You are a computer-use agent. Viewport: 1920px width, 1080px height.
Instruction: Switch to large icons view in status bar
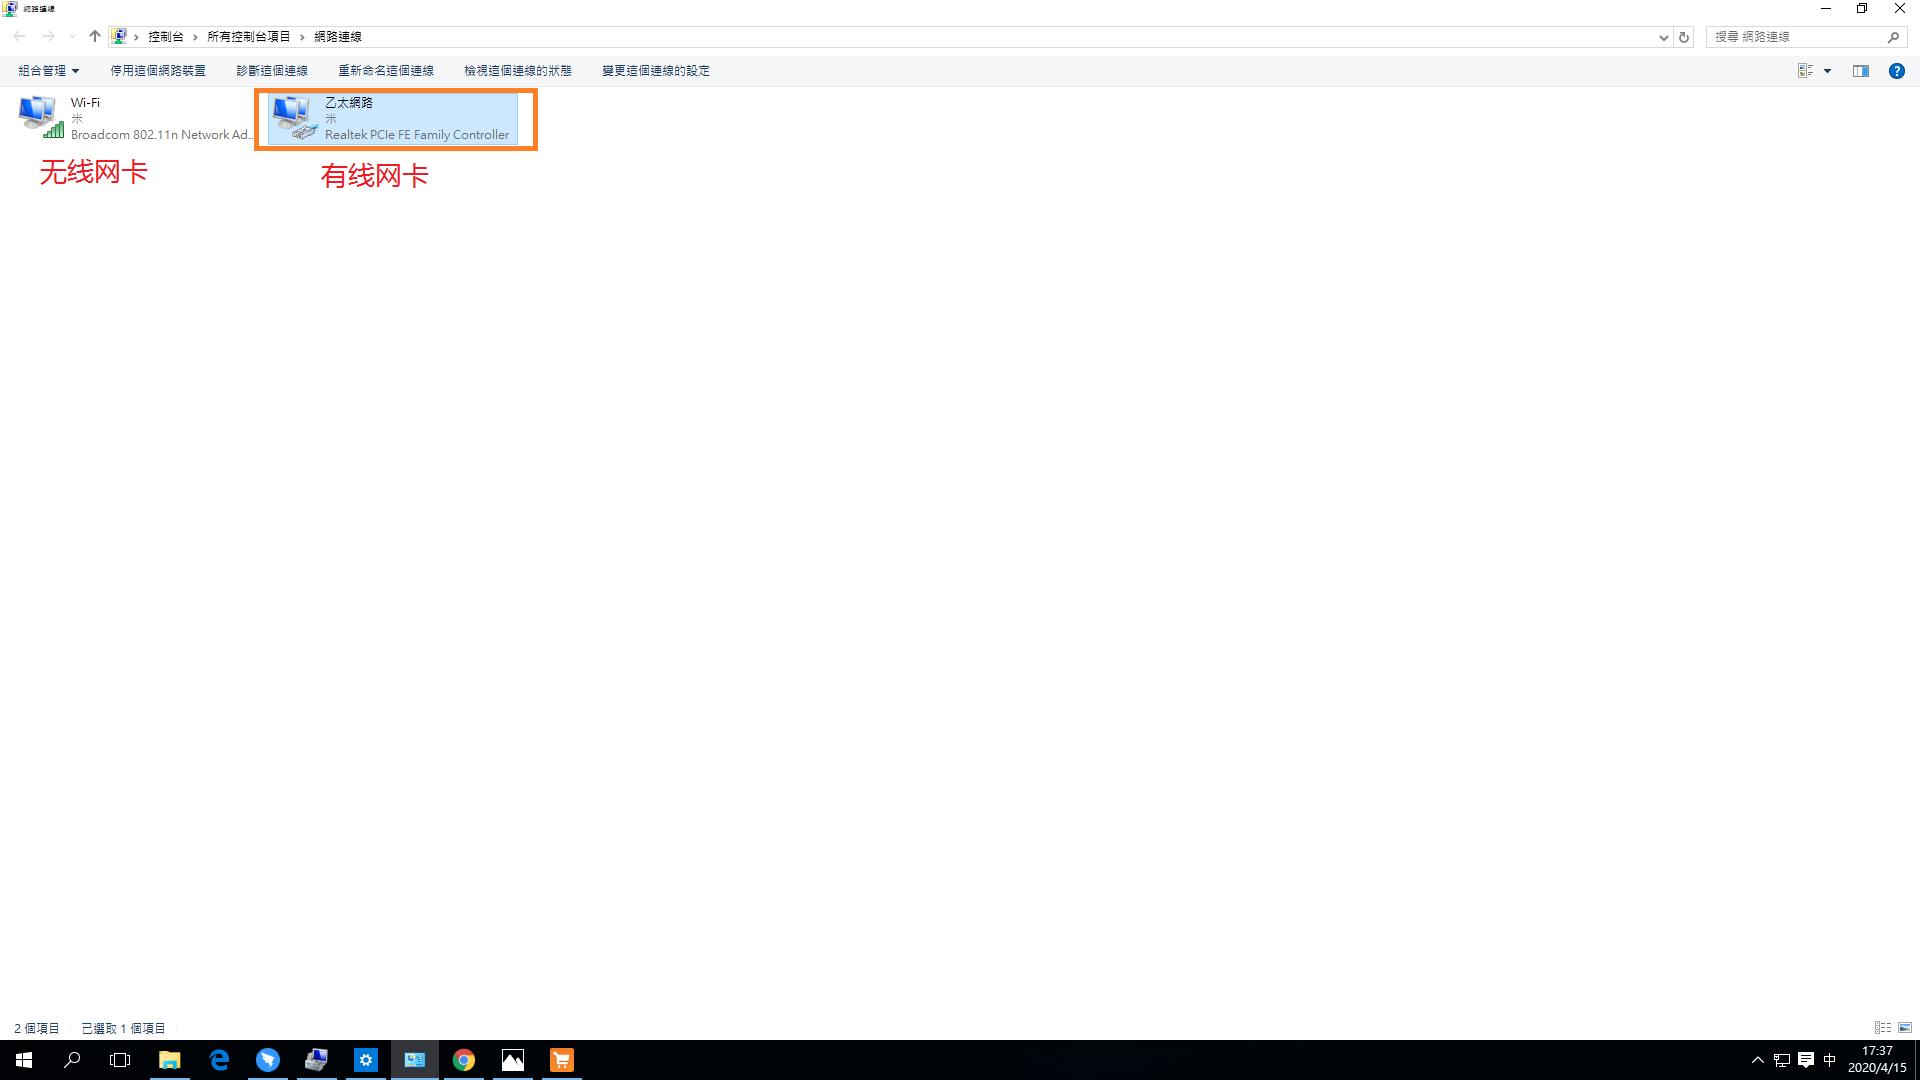(x=1905, y=1028)
